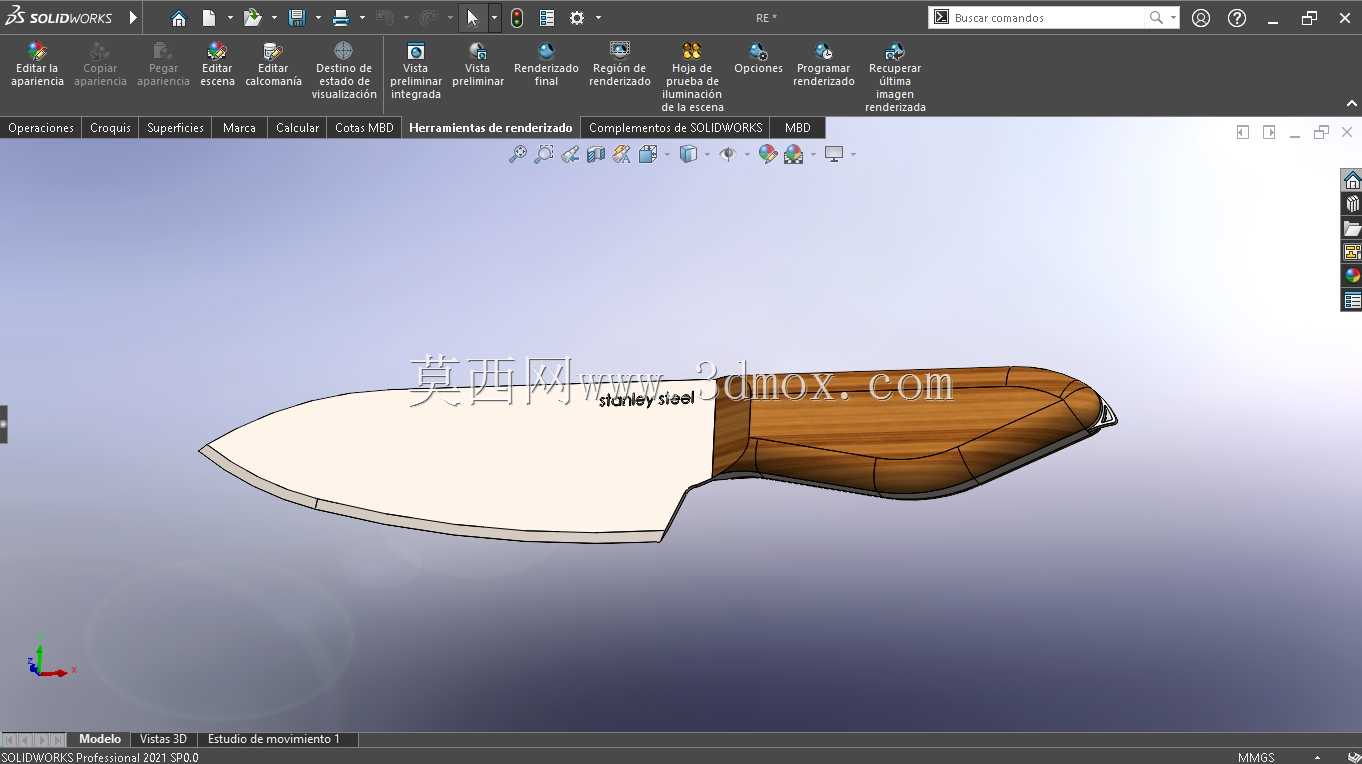Expand the Save dropdown arrow
The height and width of the screenshot is (764, 1362).
[x=318, y=18]
